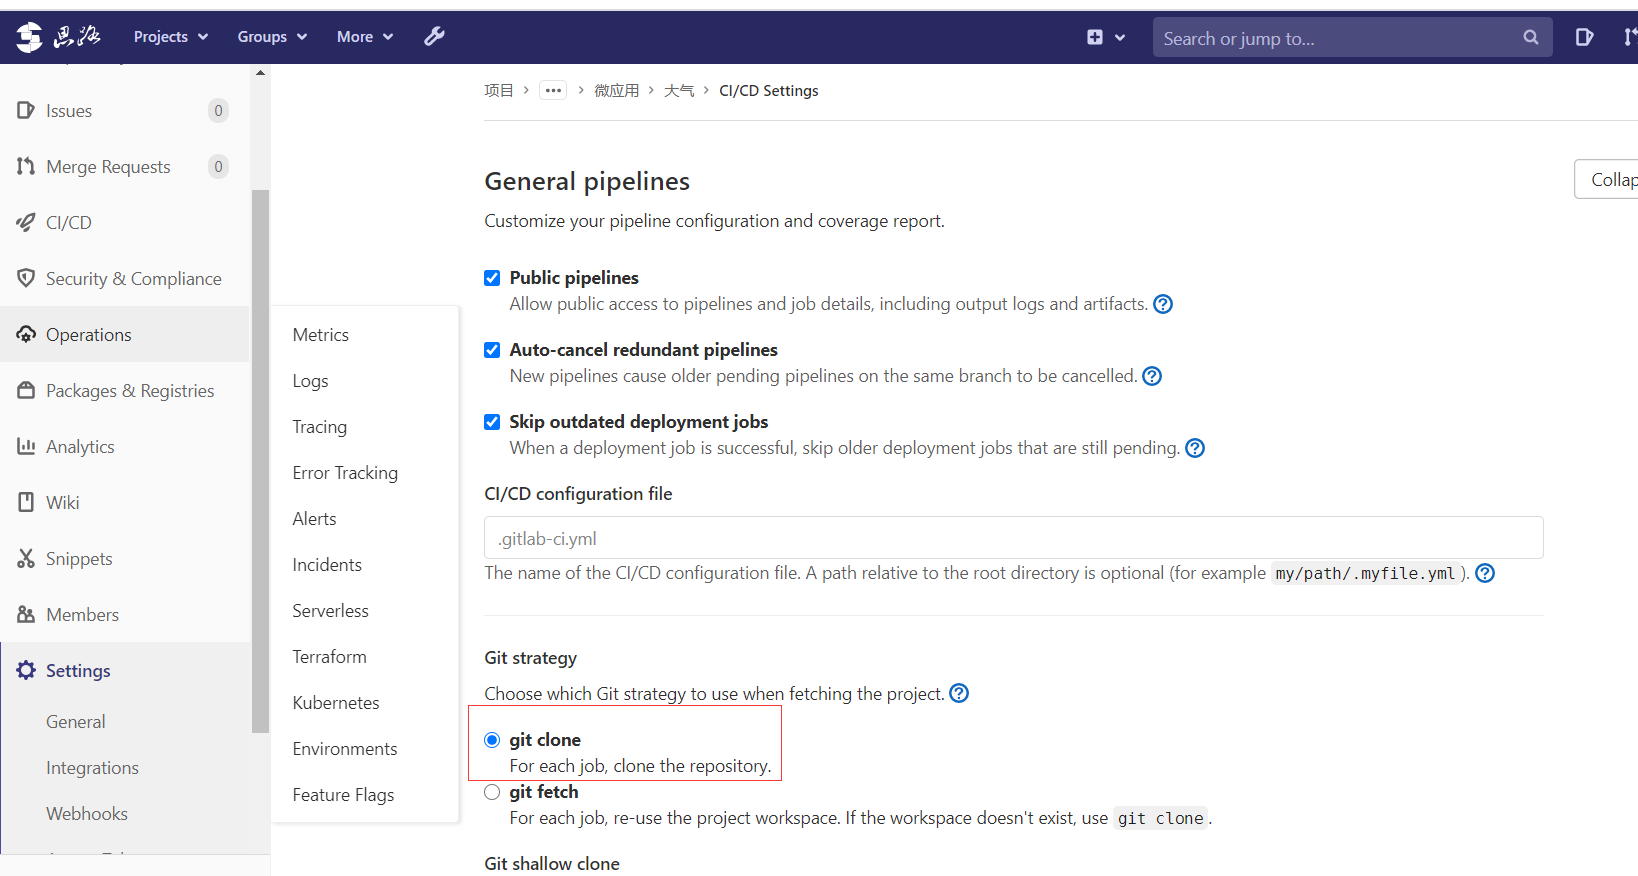The height and width of the screenshot is (876, 1638).
Task: Uncheck the Public pipelines checkbox
Action: 492,278
